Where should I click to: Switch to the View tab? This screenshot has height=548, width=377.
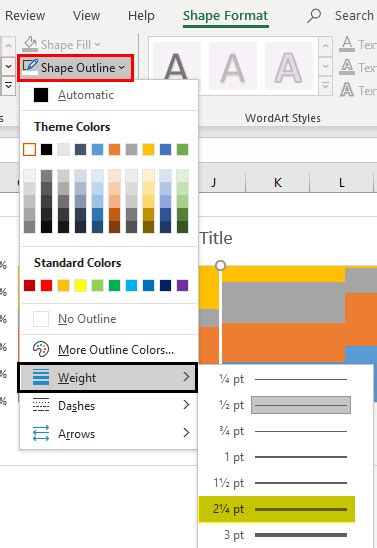pyautogui.click(x=86, y=16)
